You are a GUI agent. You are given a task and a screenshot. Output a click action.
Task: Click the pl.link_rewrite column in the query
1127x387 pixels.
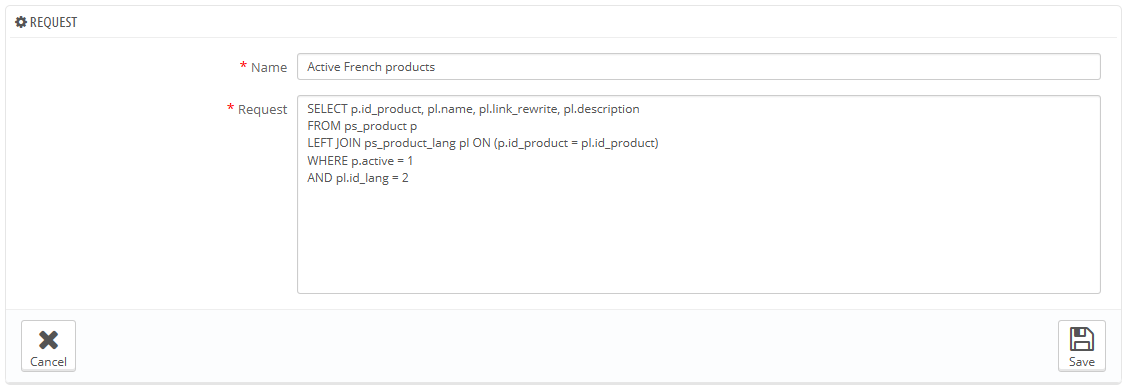(x=519, y=109)
